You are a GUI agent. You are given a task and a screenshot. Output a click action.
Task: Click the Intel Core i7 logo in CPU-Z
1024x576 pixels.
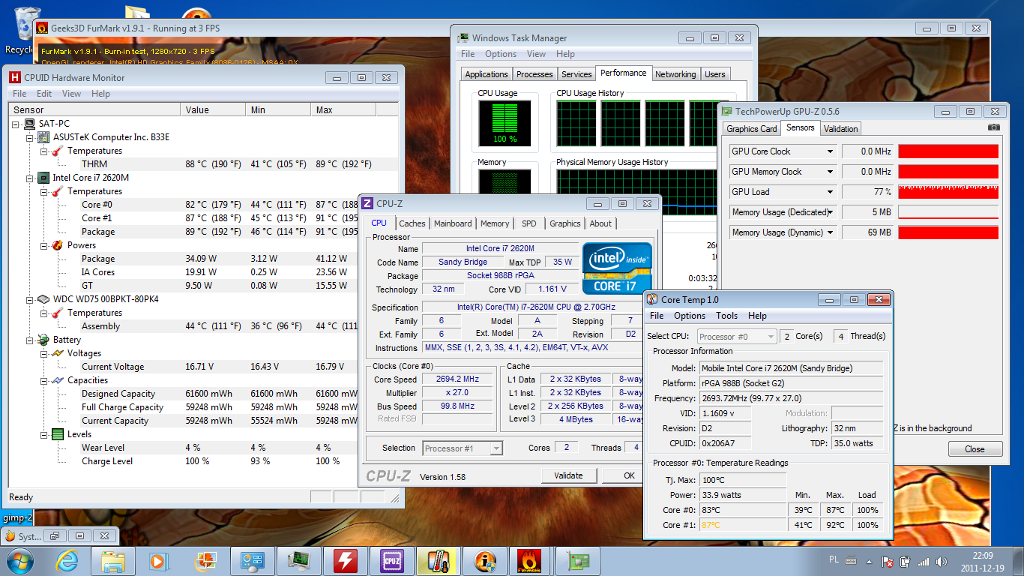click(616, 268)
